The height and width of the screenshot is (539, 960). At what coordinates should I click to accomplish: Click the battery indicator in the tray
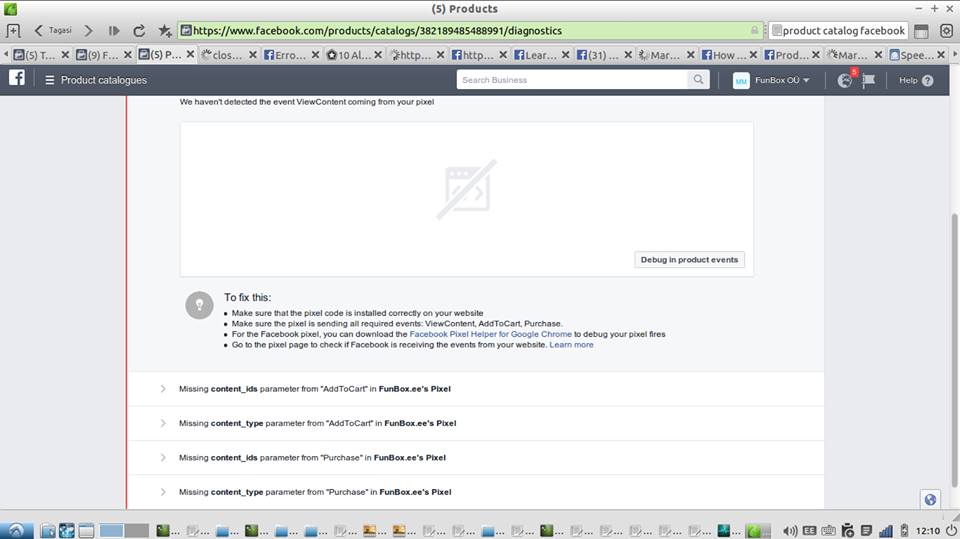point(904,530)
